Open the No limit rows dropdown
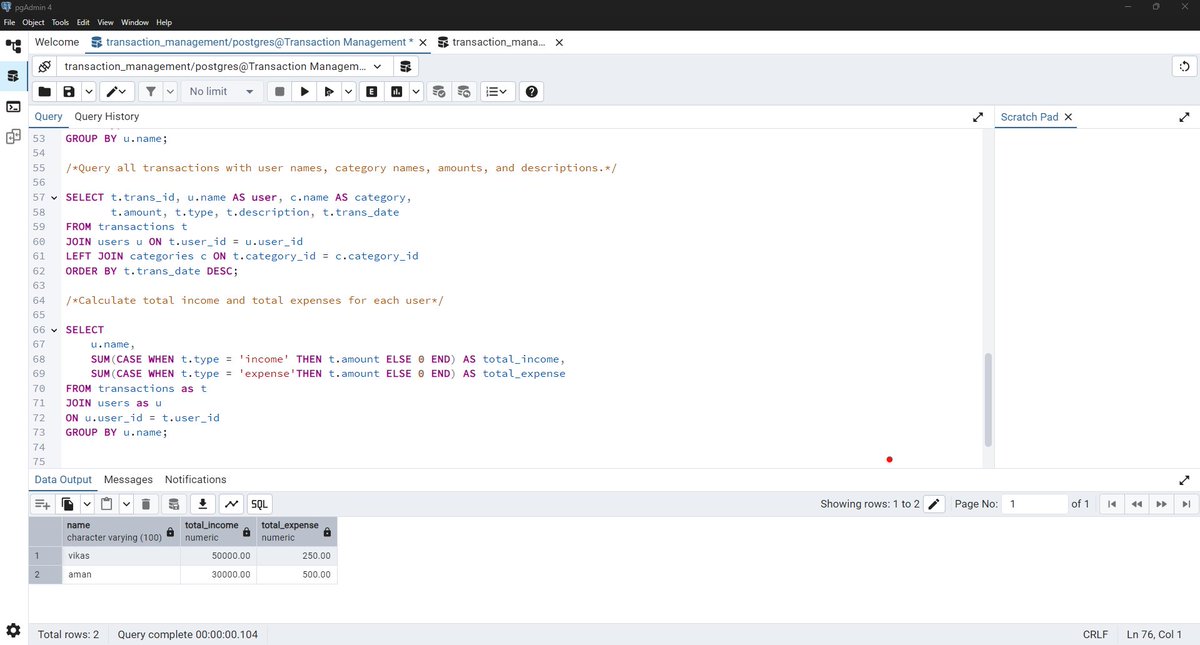The width and height of the screenshot is (1200, 645). pos(223,91)
